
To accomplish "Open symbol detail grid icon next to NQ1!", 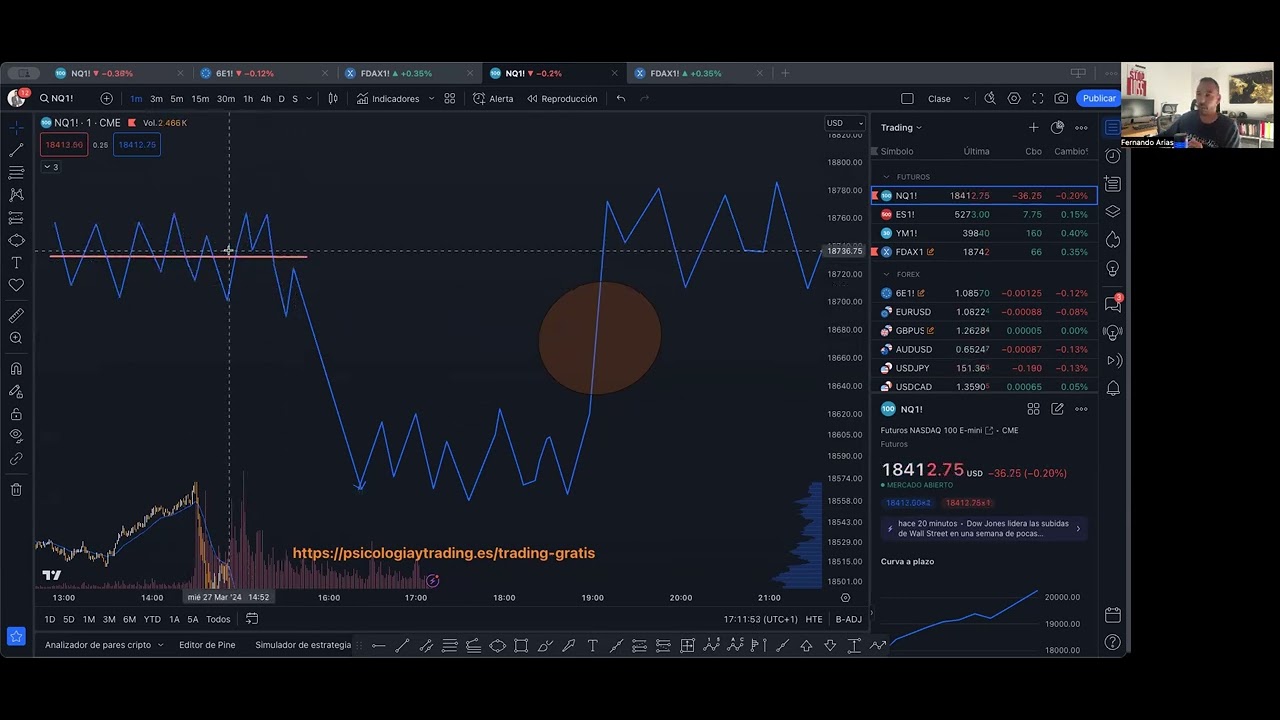I will point(1033,409).
